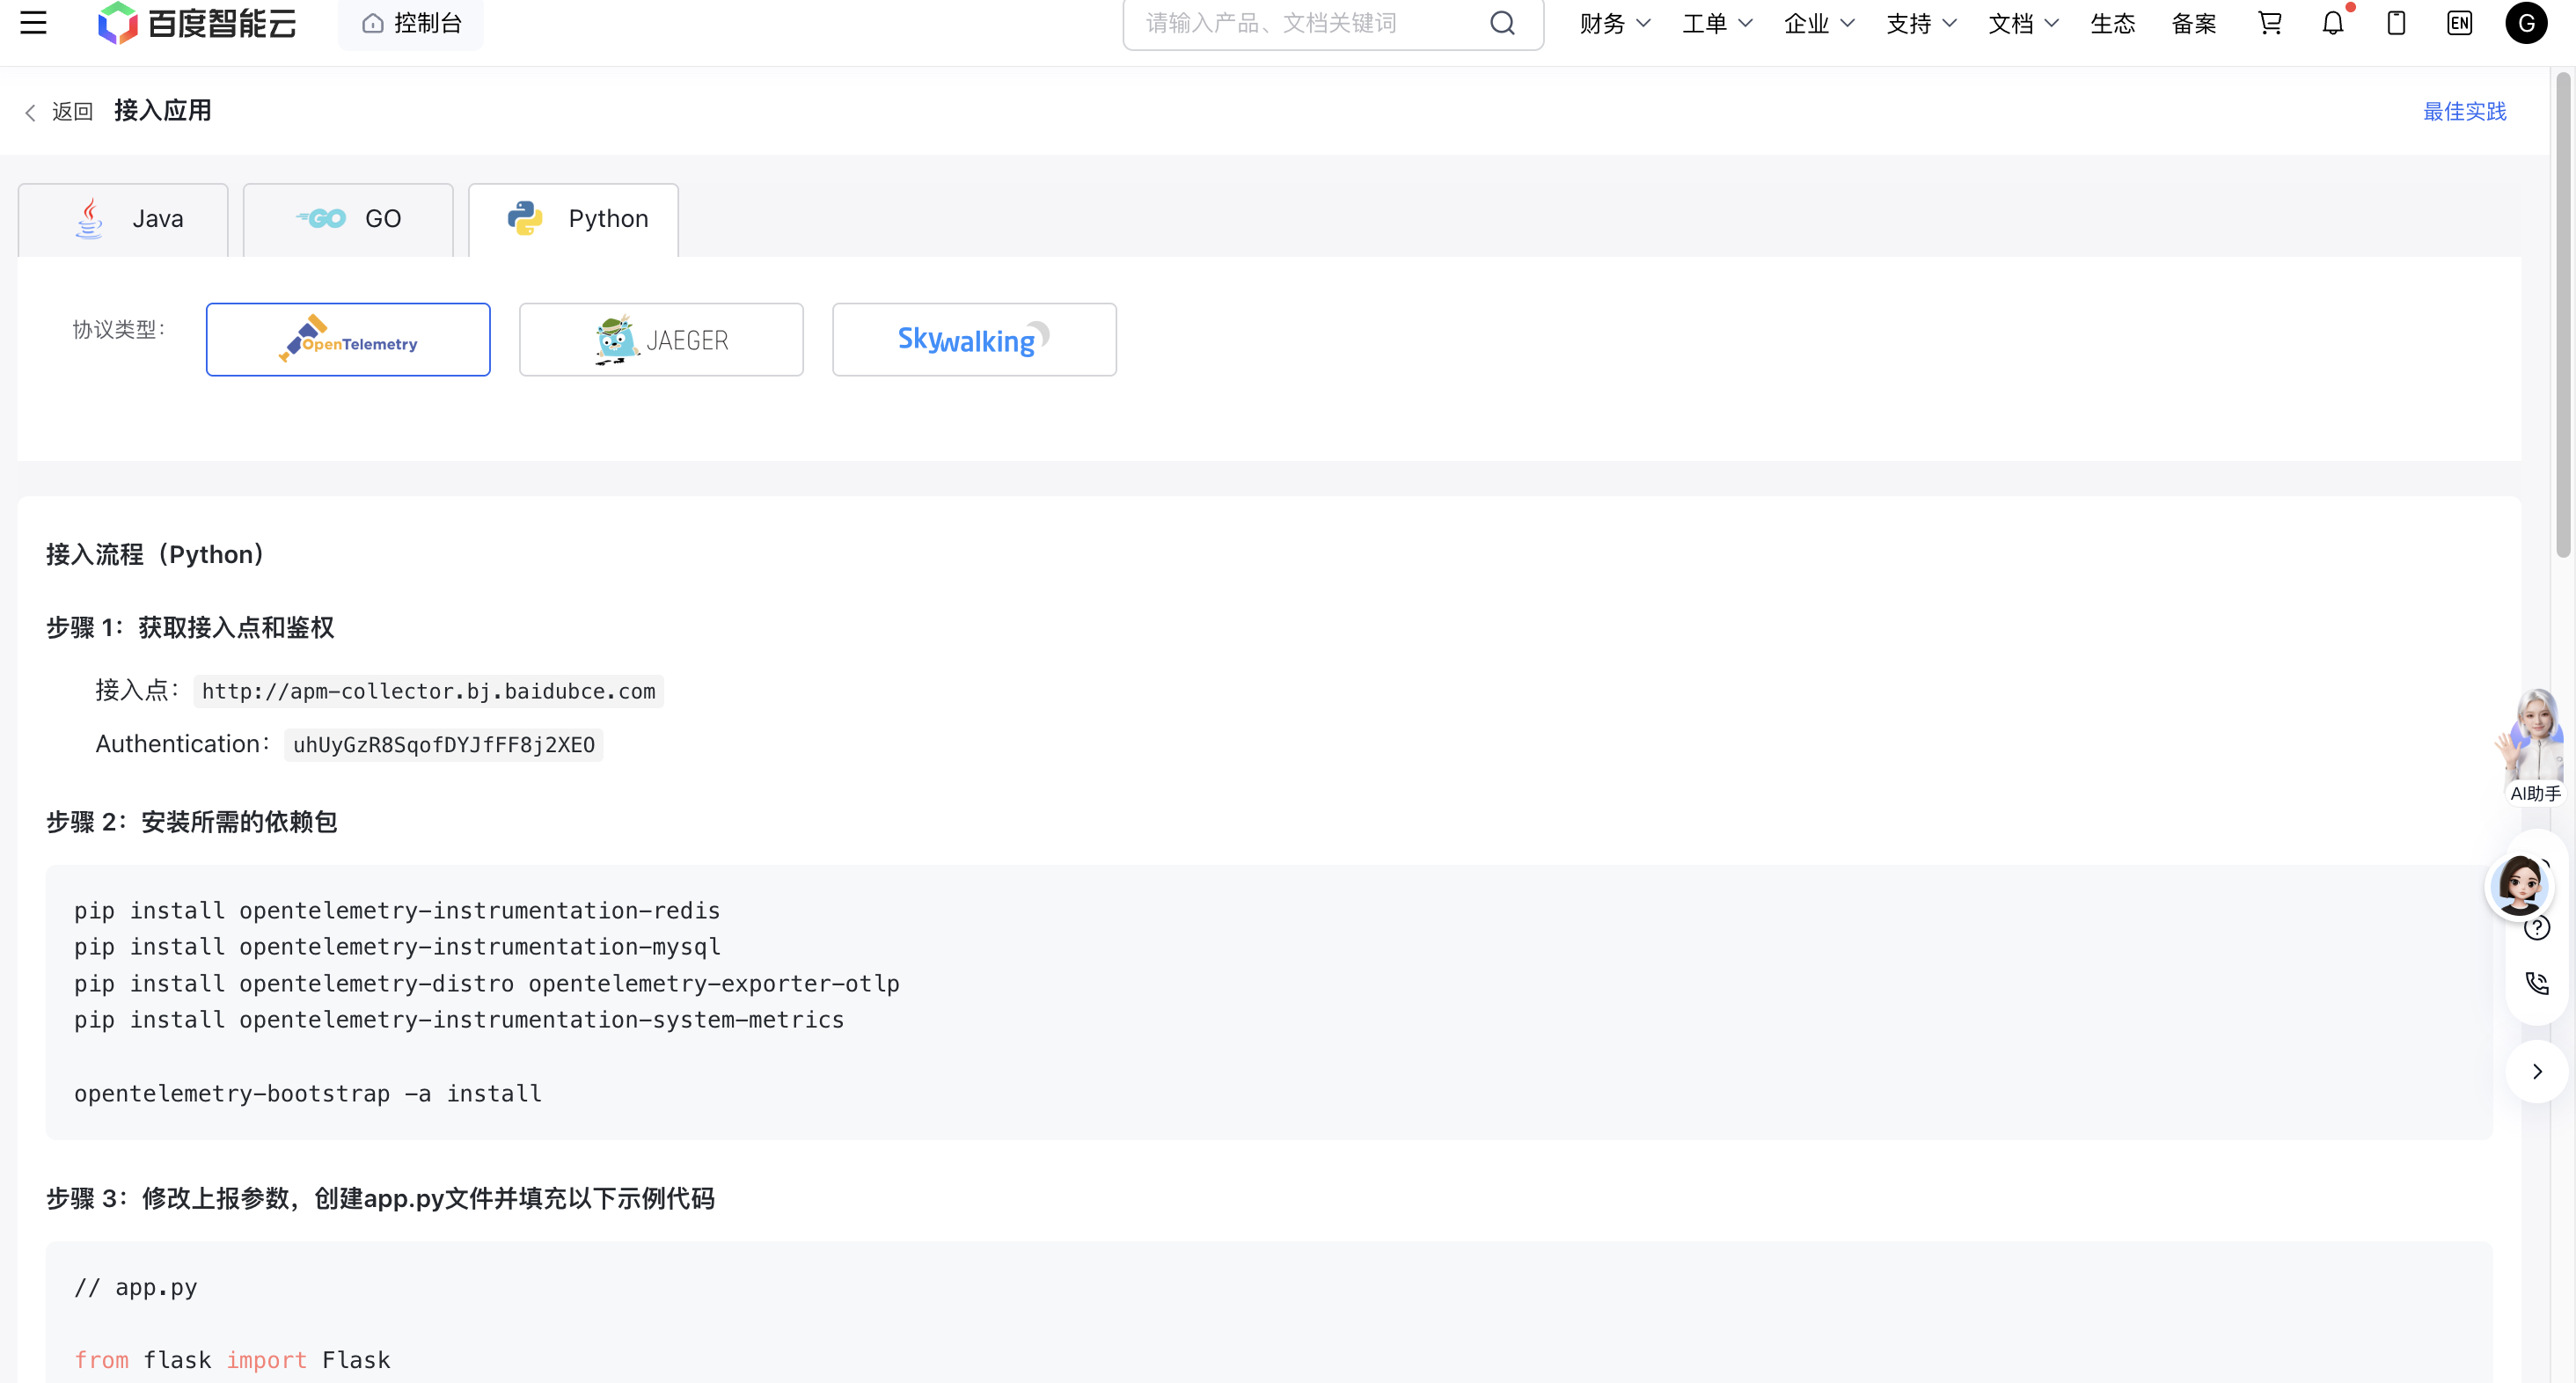Image resolution: width=2576 pixels, height=1383 pixels.
Task: Click the 步骤 1：获取接入点和鉴权 heading
Action: pos(190,628)
